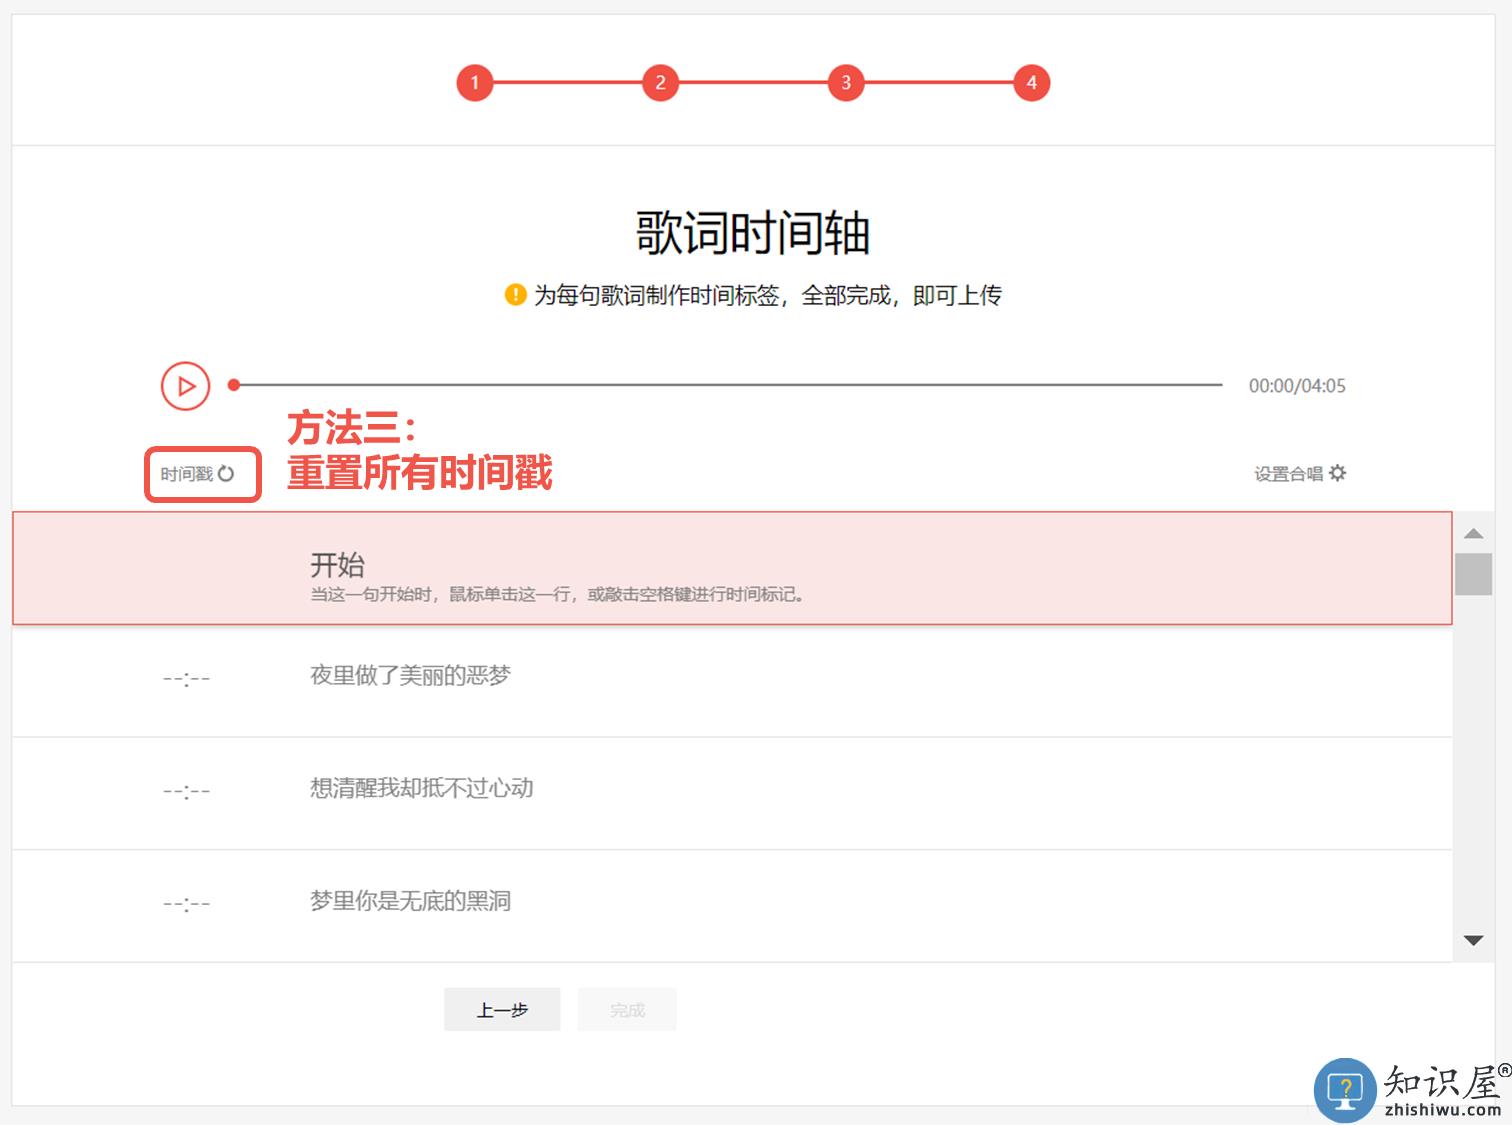
Task: Click the yellow warning info icon
Action: pos(515,295)
